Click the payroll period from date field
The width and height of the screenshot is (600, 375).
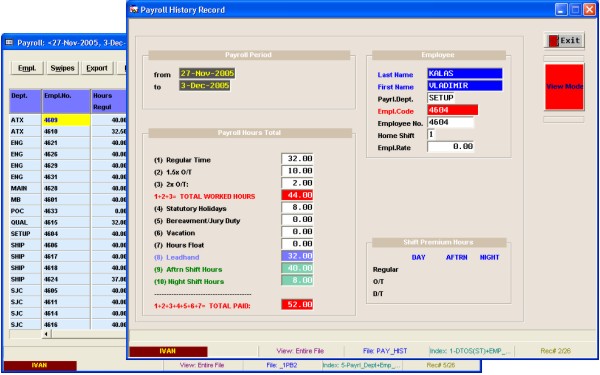(x=207, y=73)
